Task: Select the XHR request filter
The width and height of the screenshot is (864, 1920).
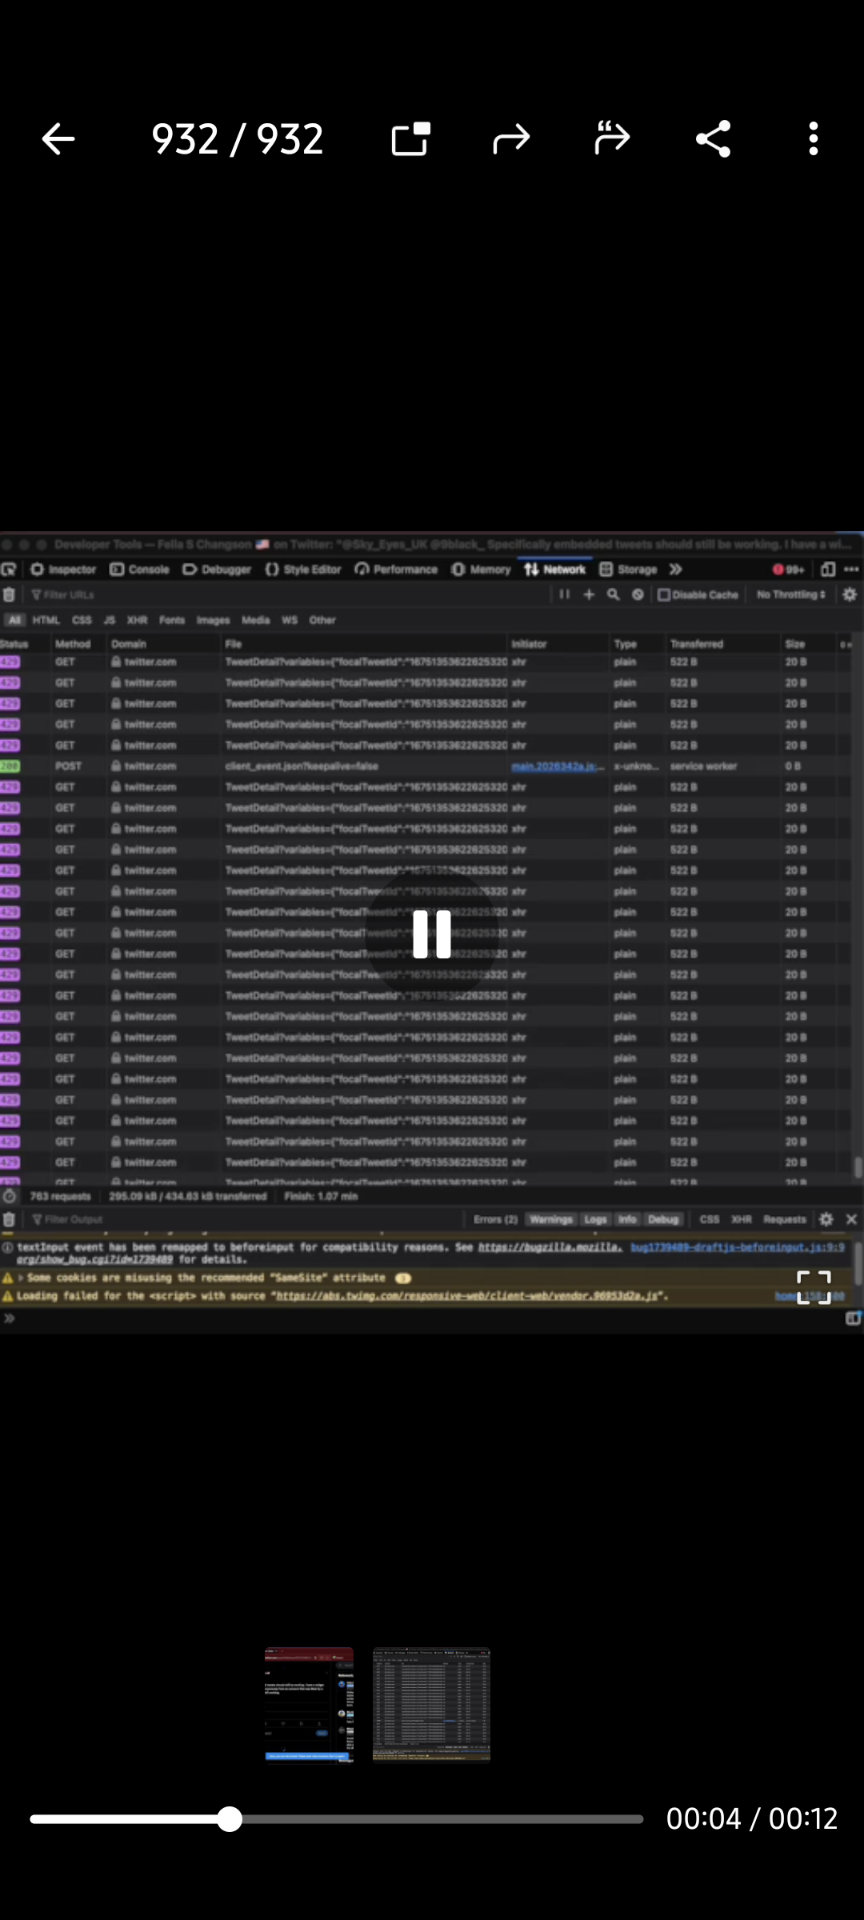Action: [x=137, y=620]
